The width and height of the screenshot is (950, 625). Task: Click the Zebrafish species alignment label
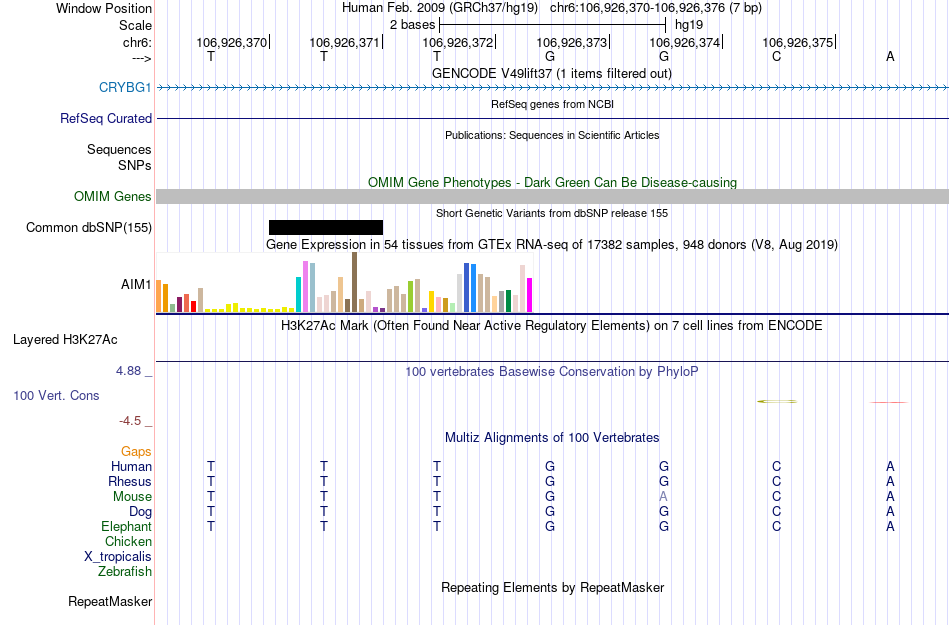coord(125,571)
